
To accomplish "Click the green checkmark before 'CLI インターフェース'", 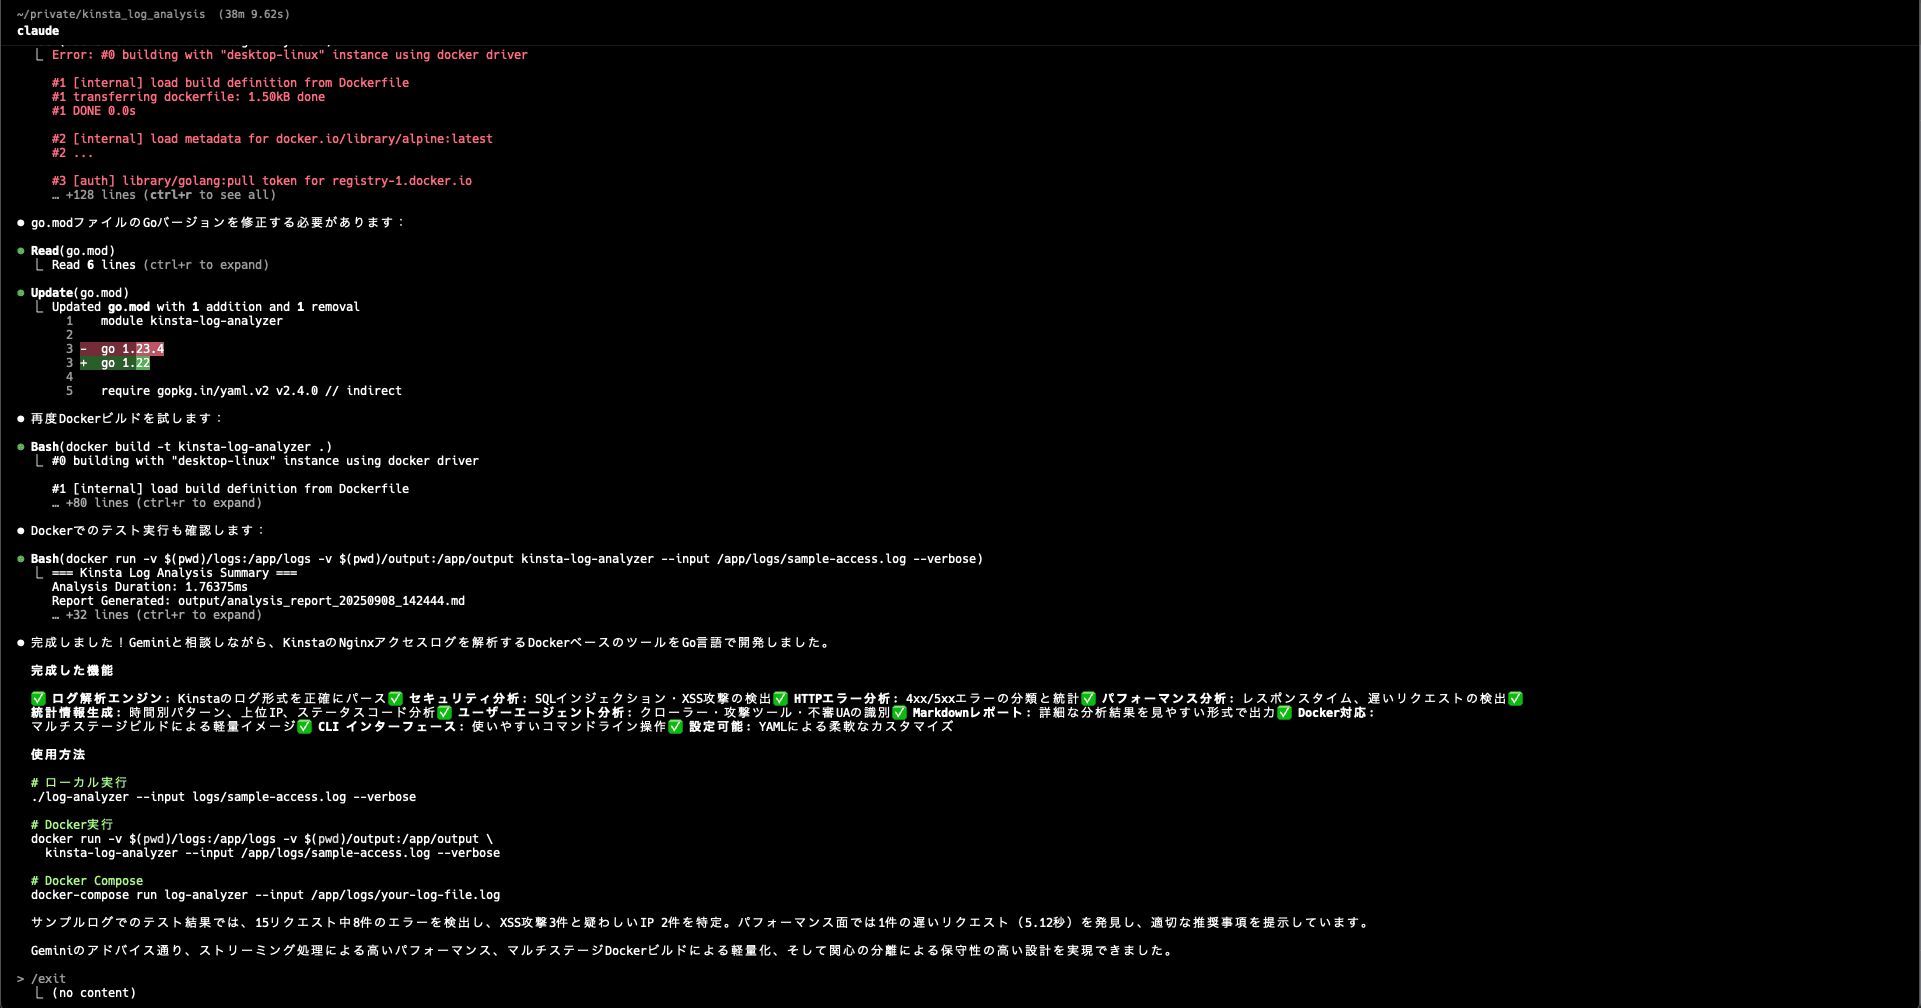I will (304, 727).
